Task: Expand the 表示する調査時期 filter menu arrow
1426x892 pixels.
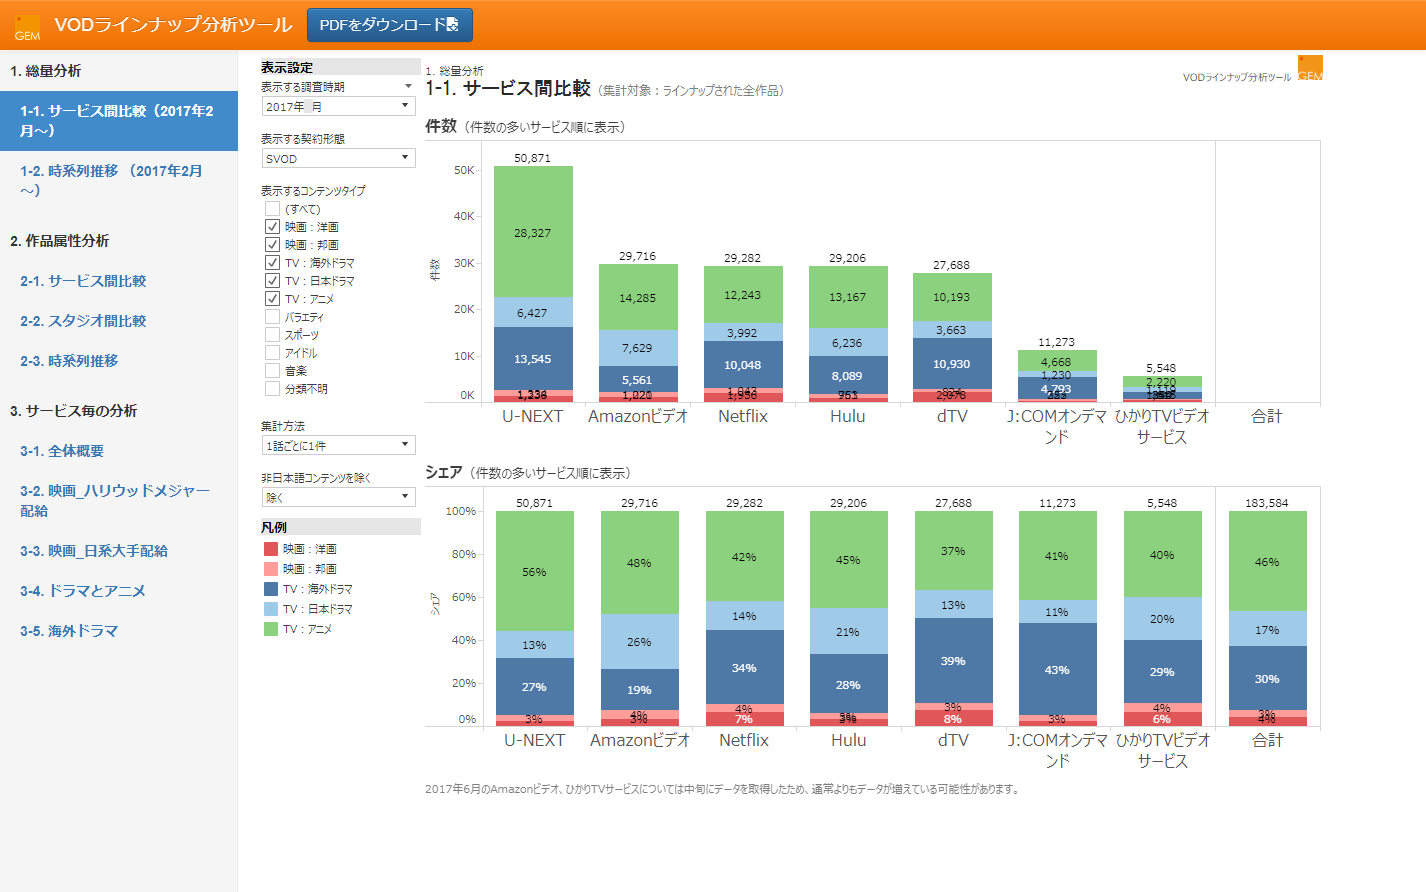Action: pos(408,87)
